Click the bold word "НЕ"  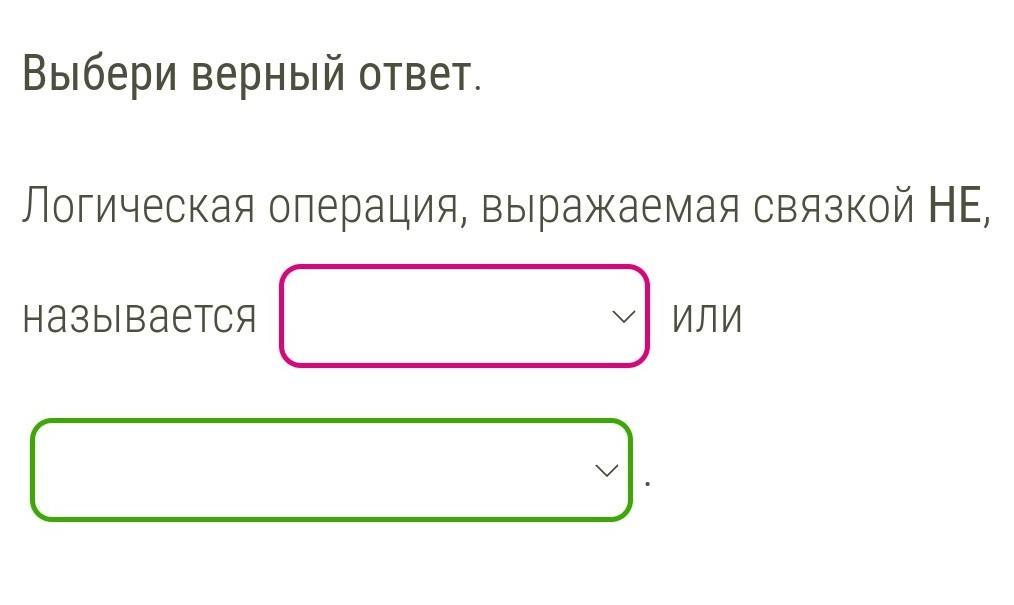coord(955,206)
